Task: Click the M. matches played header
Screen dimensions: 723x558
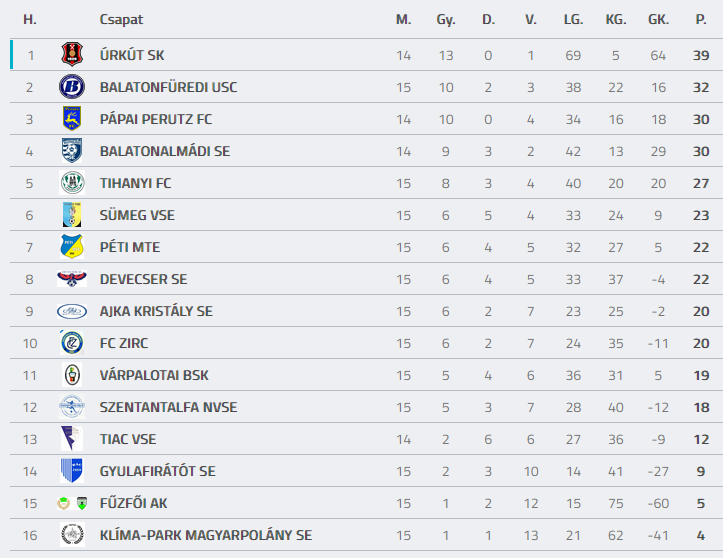Action: tap(403, 19)
